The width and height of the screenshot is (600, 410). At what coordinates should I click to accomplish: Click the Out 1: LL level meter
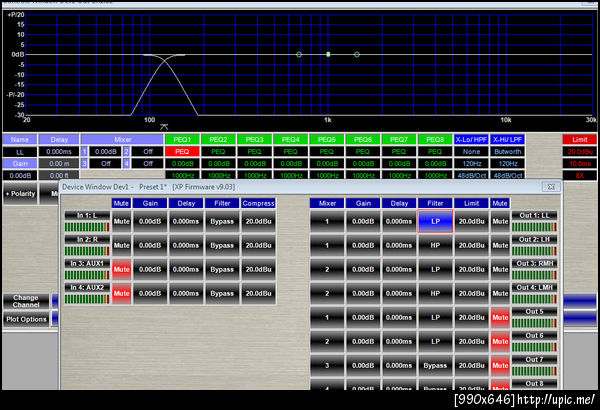[x=534, y=227]
